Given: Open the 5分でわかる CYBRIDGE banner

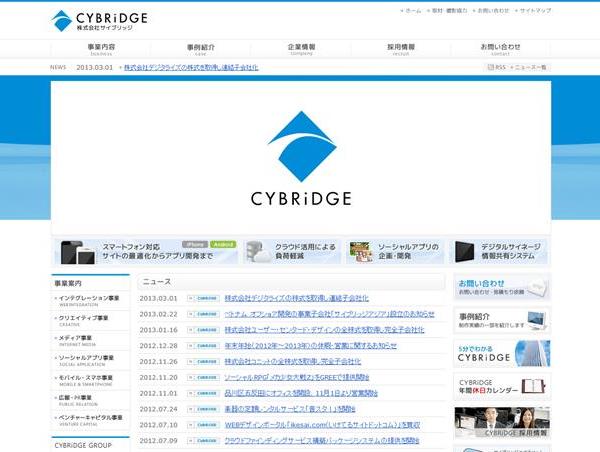Looking at the screenshot, I should coord(502,354).
